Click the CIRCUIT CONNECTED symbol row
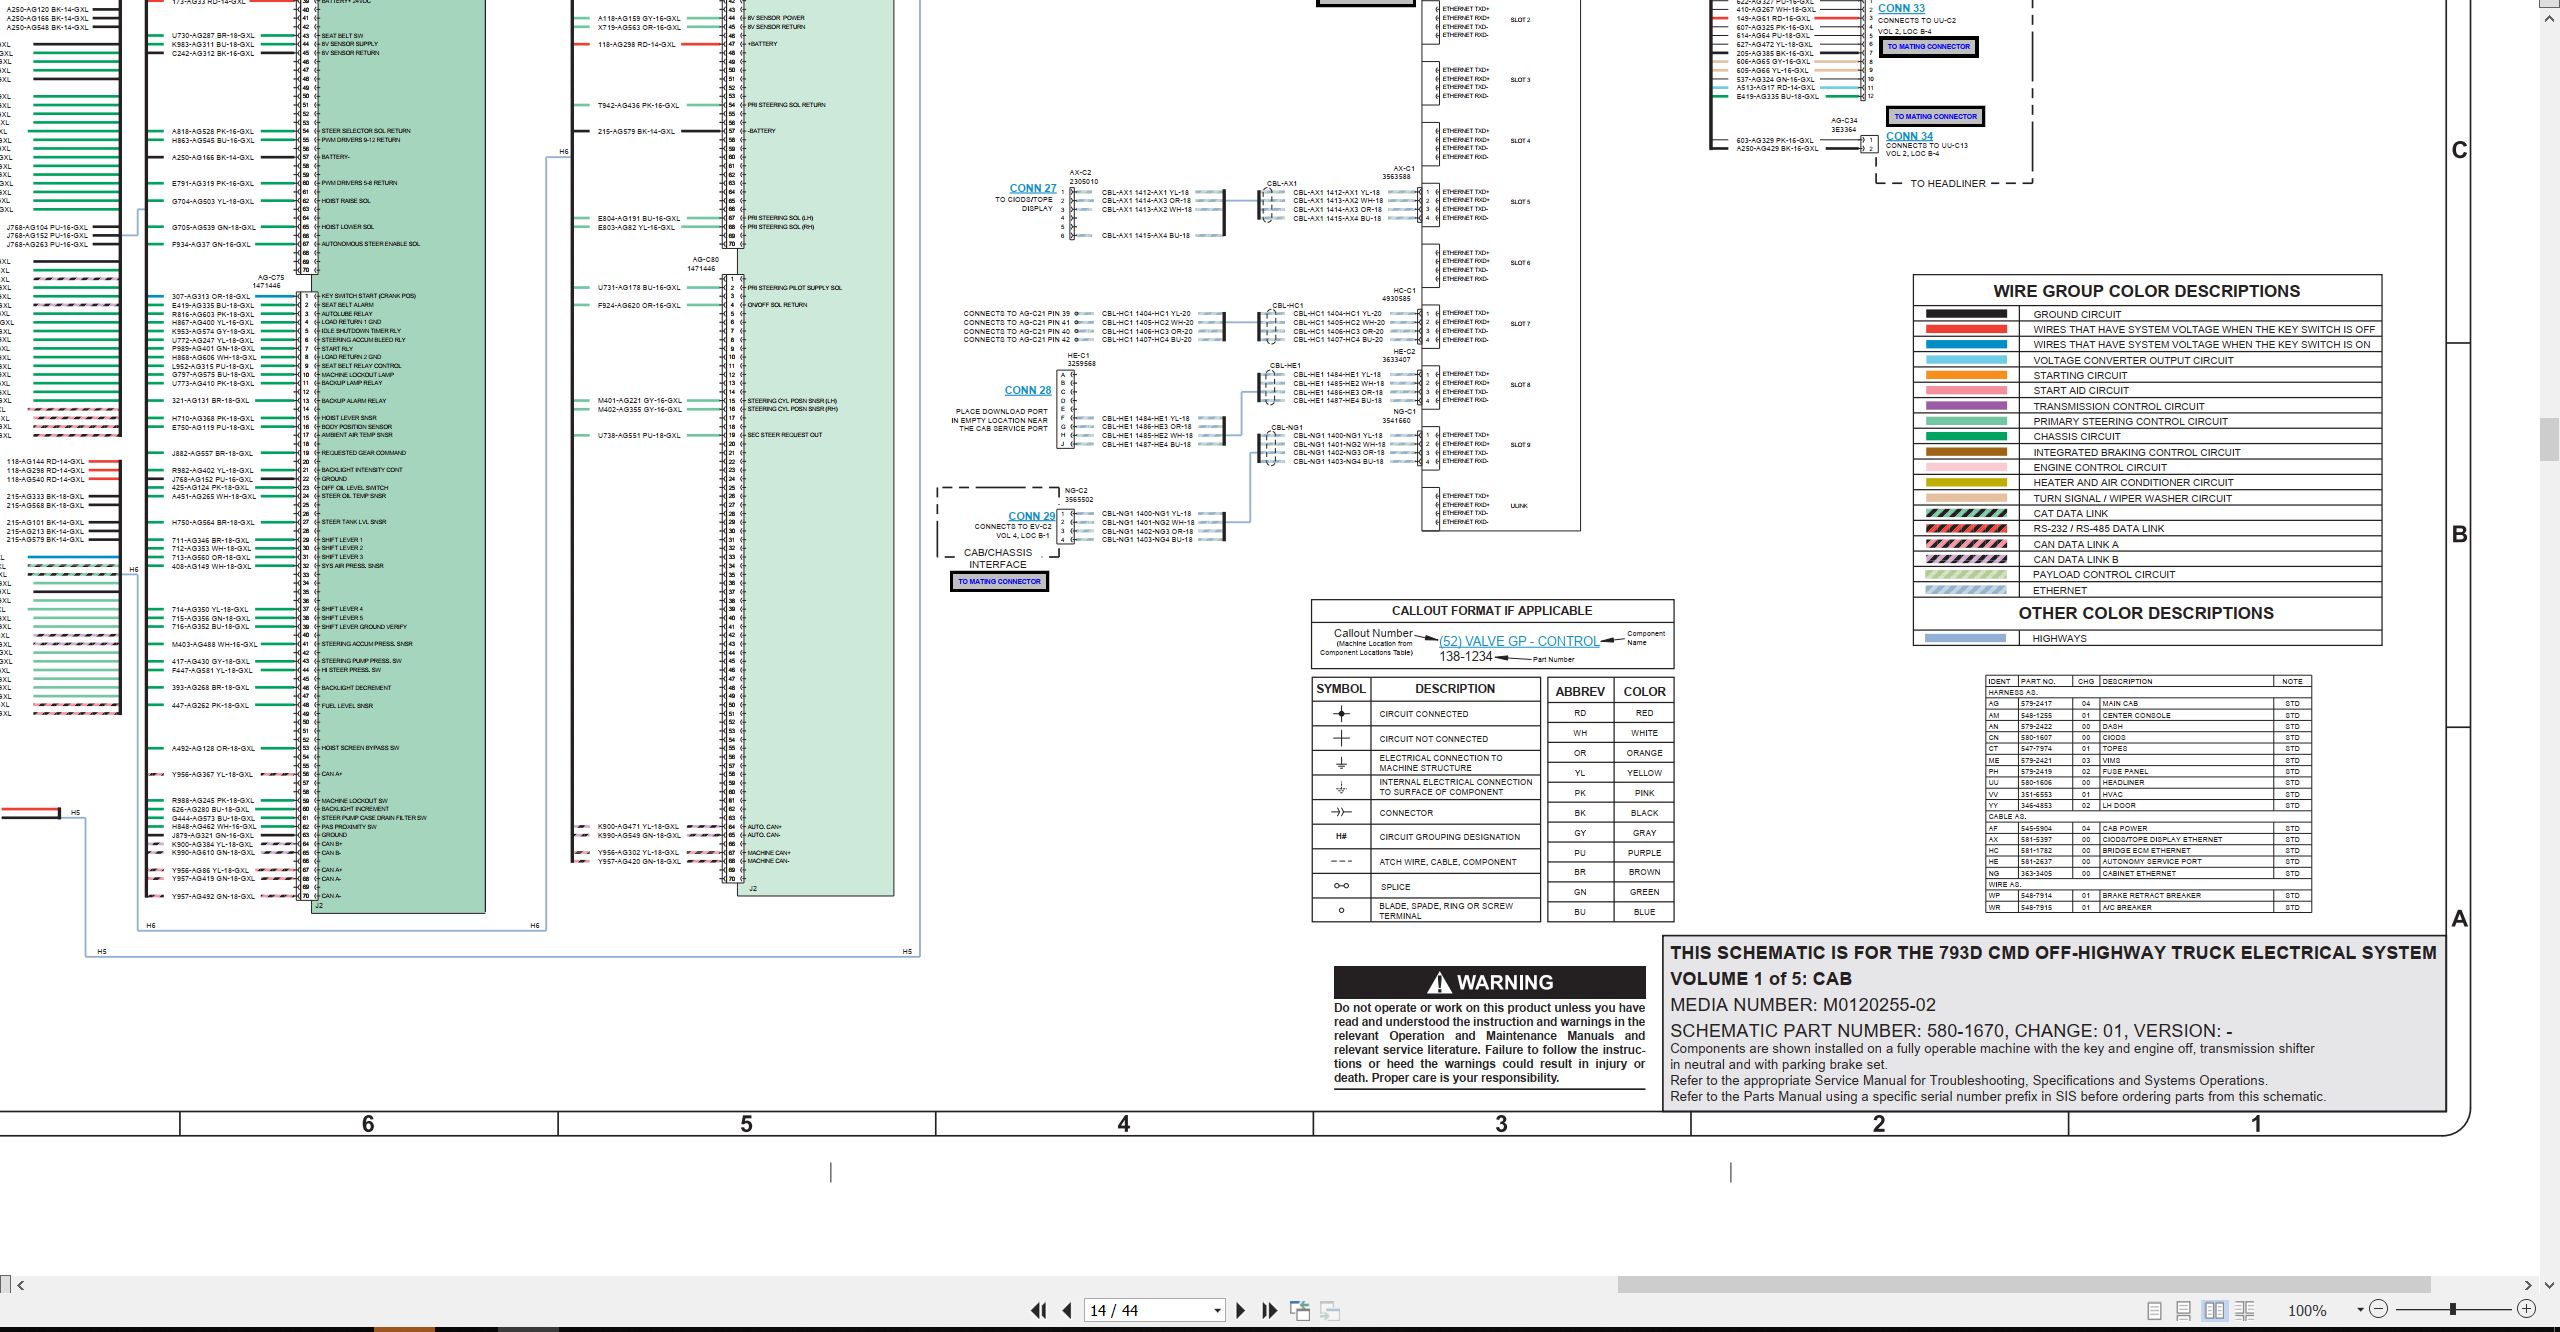The height and width of the screenshot is (1332, 2560). point(1426,714)
